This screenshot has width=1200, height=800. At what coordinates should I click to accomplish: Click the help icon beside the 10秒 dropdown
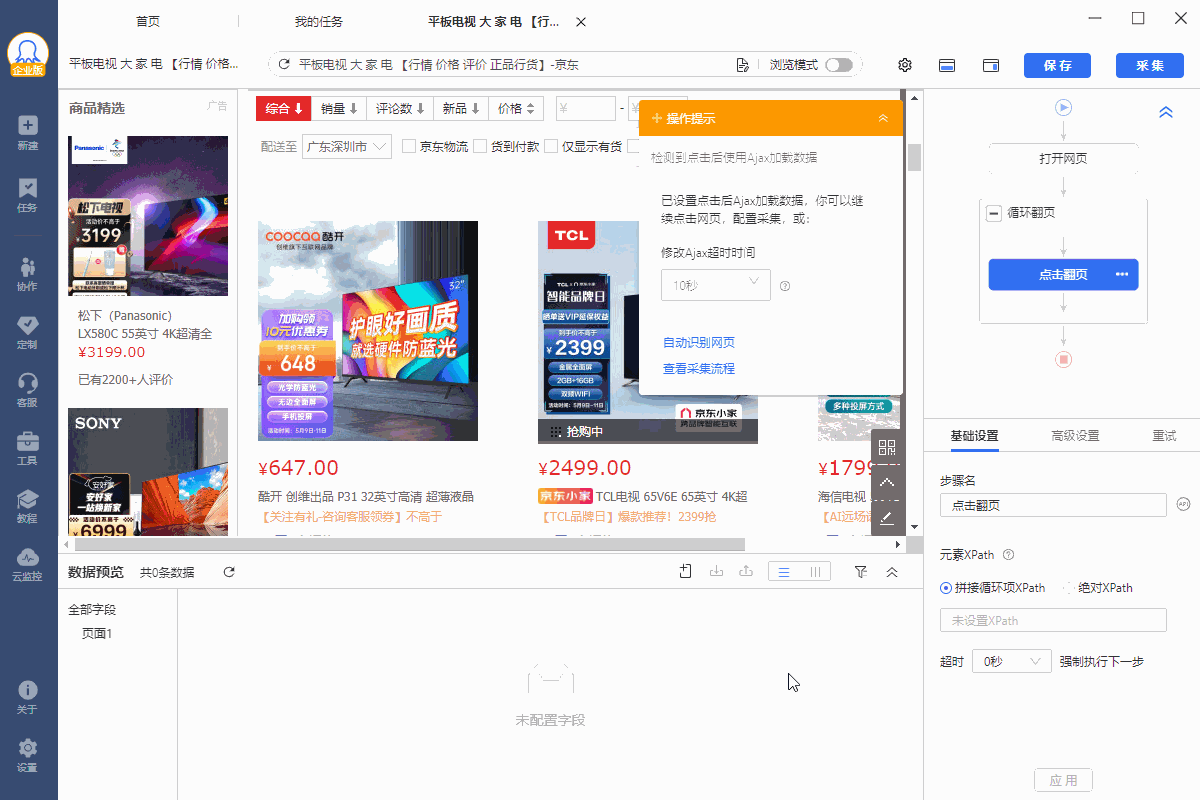click(x=785, y=286)
